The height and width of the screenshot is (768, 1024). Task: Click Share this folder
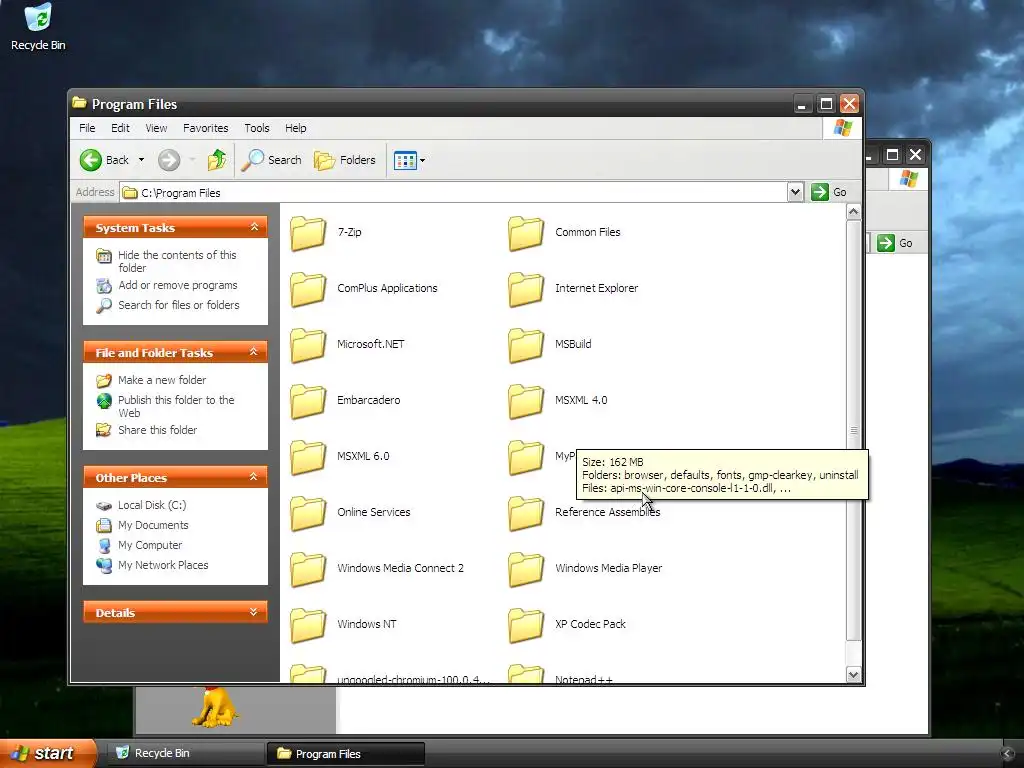point(157,430)
